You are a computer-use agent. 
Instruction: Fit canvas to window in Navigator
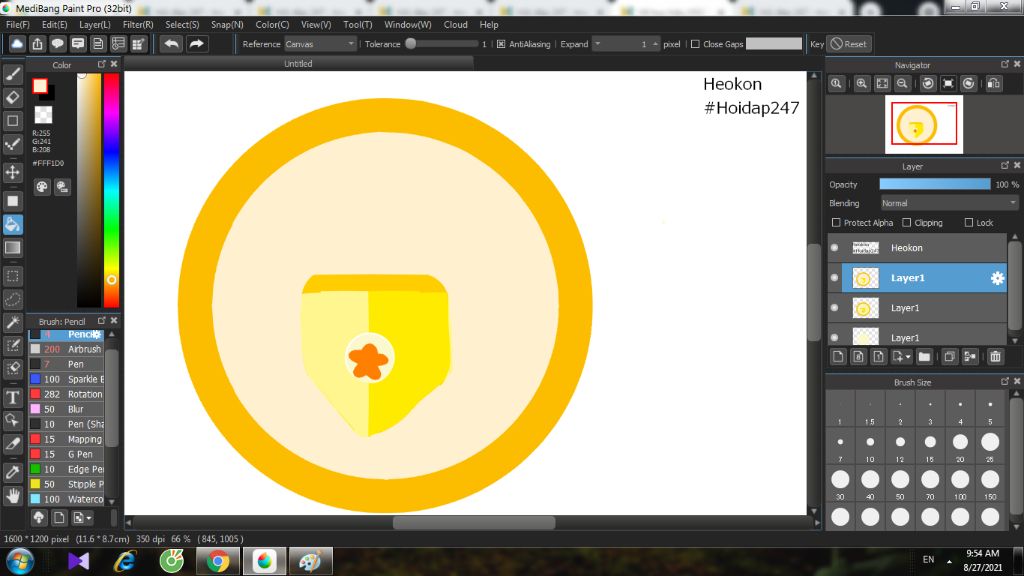(x=882, y=84)
